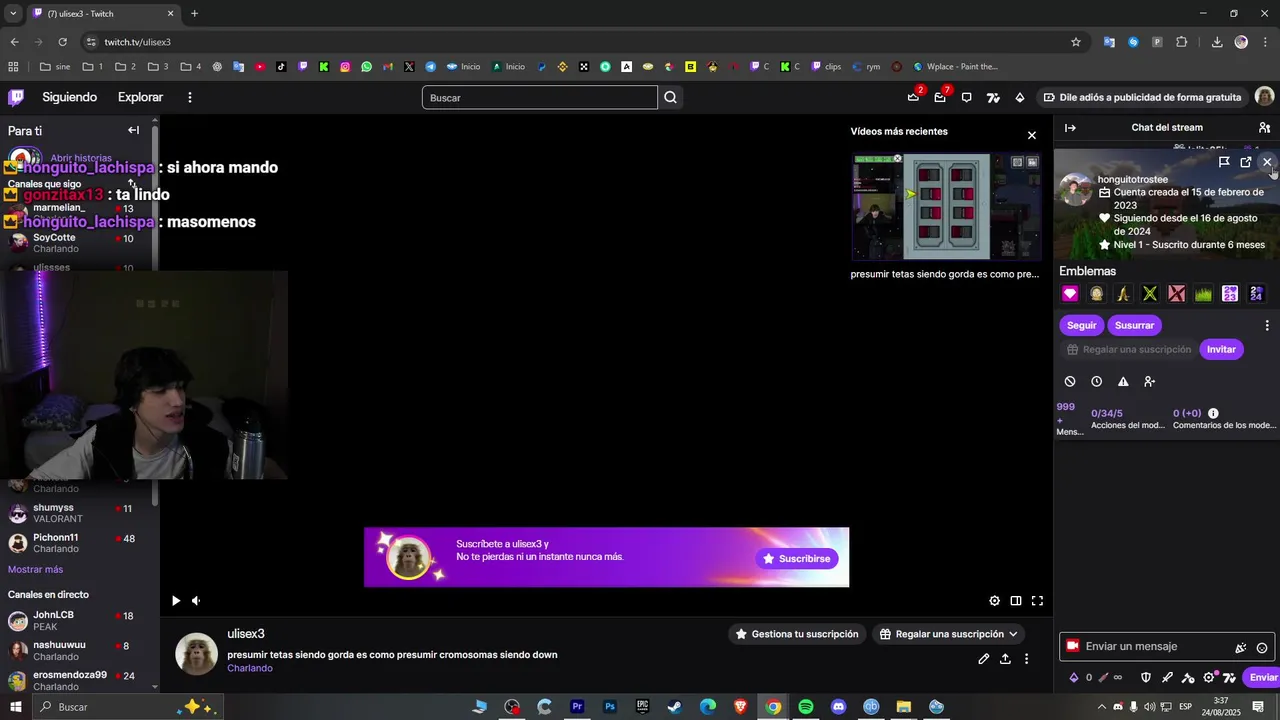The height and width of the screenshot is (720, 1280).
Task: Open user card three-dot options menu
Action: click(x=1267, y=325)
